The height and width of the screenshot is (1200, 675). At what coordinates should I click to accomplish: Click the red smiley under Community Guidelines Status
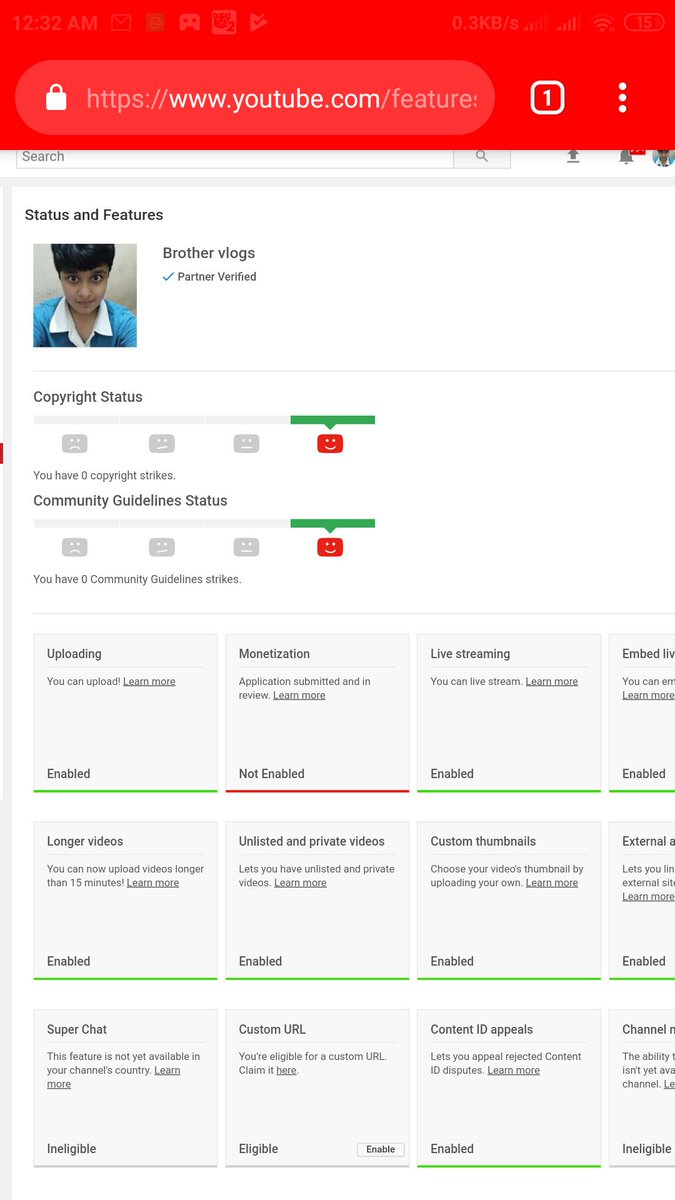330,547
